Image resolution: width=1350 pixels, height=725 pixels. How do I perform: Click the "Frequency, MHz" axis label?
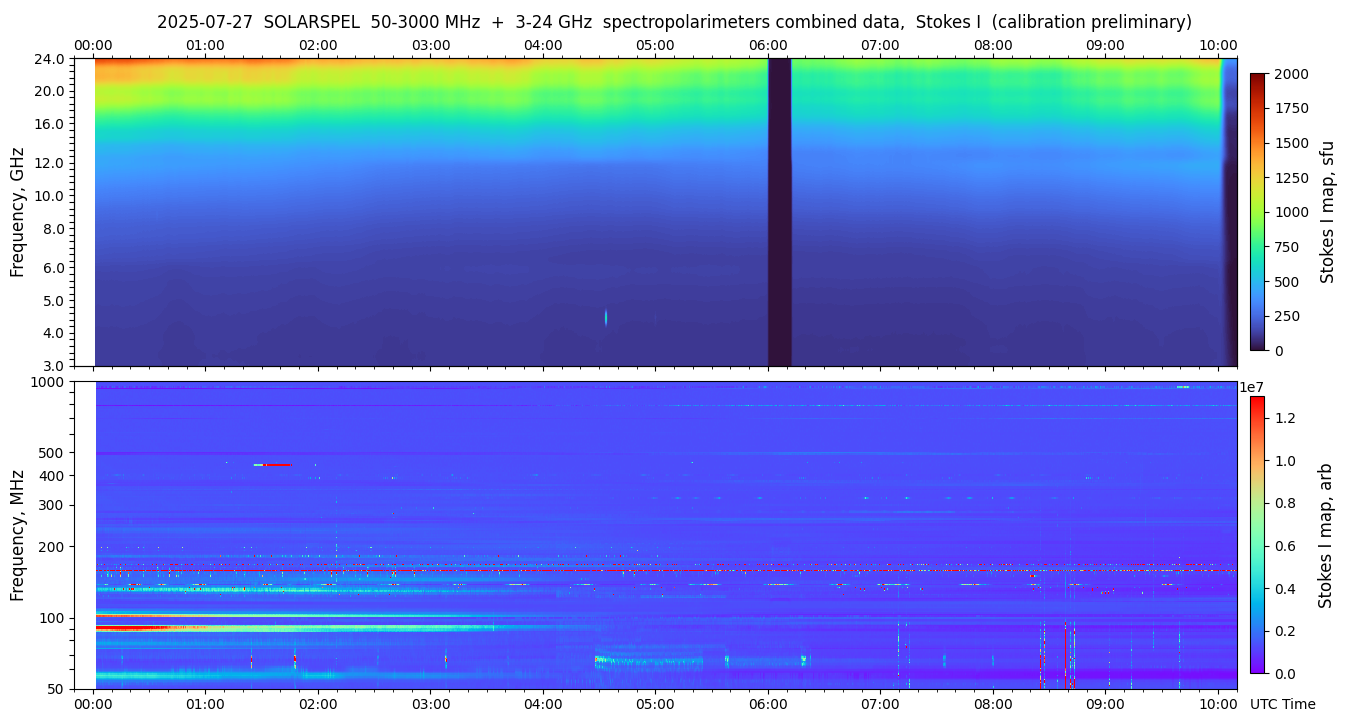[17, 535]
